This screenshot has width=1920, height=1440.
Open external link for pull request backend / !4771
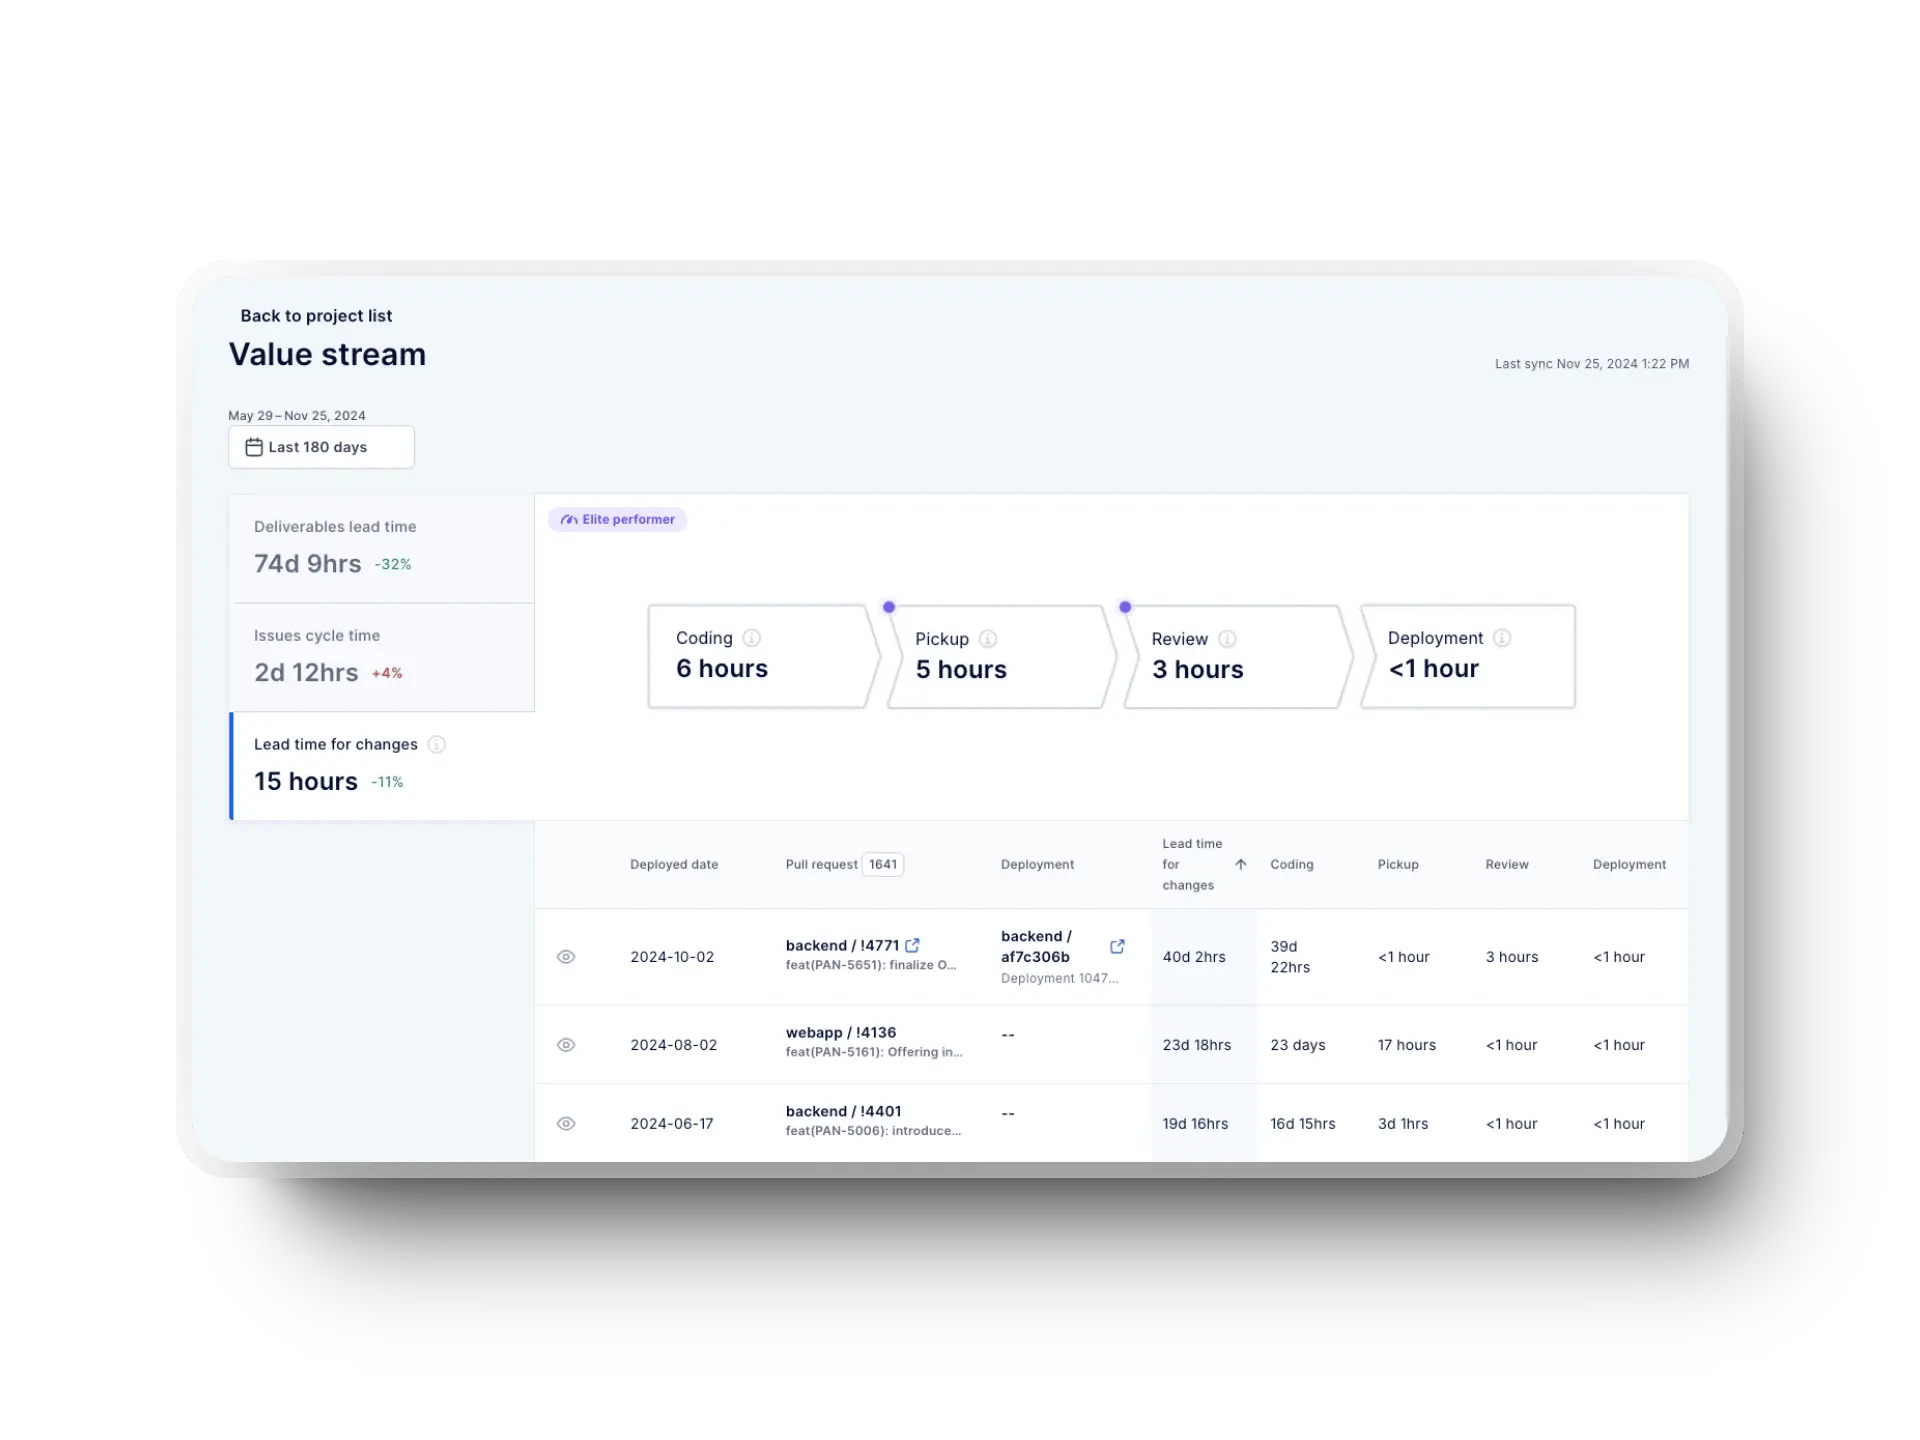coord(912,944)
